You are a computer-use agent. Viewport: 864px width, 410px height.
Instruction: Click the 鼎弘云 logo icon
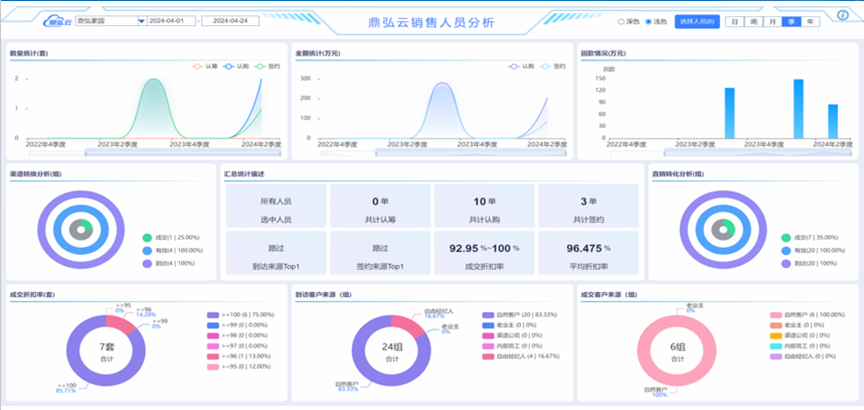click(x=58, y=22)
